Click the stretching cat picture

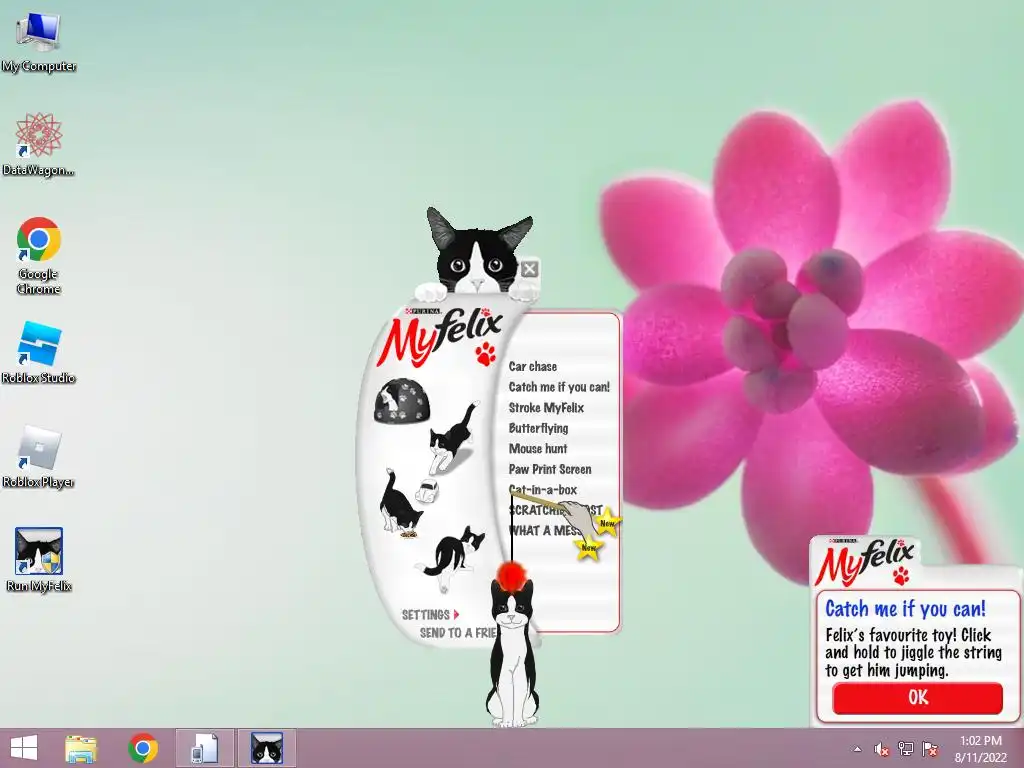[x=452, y=558]
